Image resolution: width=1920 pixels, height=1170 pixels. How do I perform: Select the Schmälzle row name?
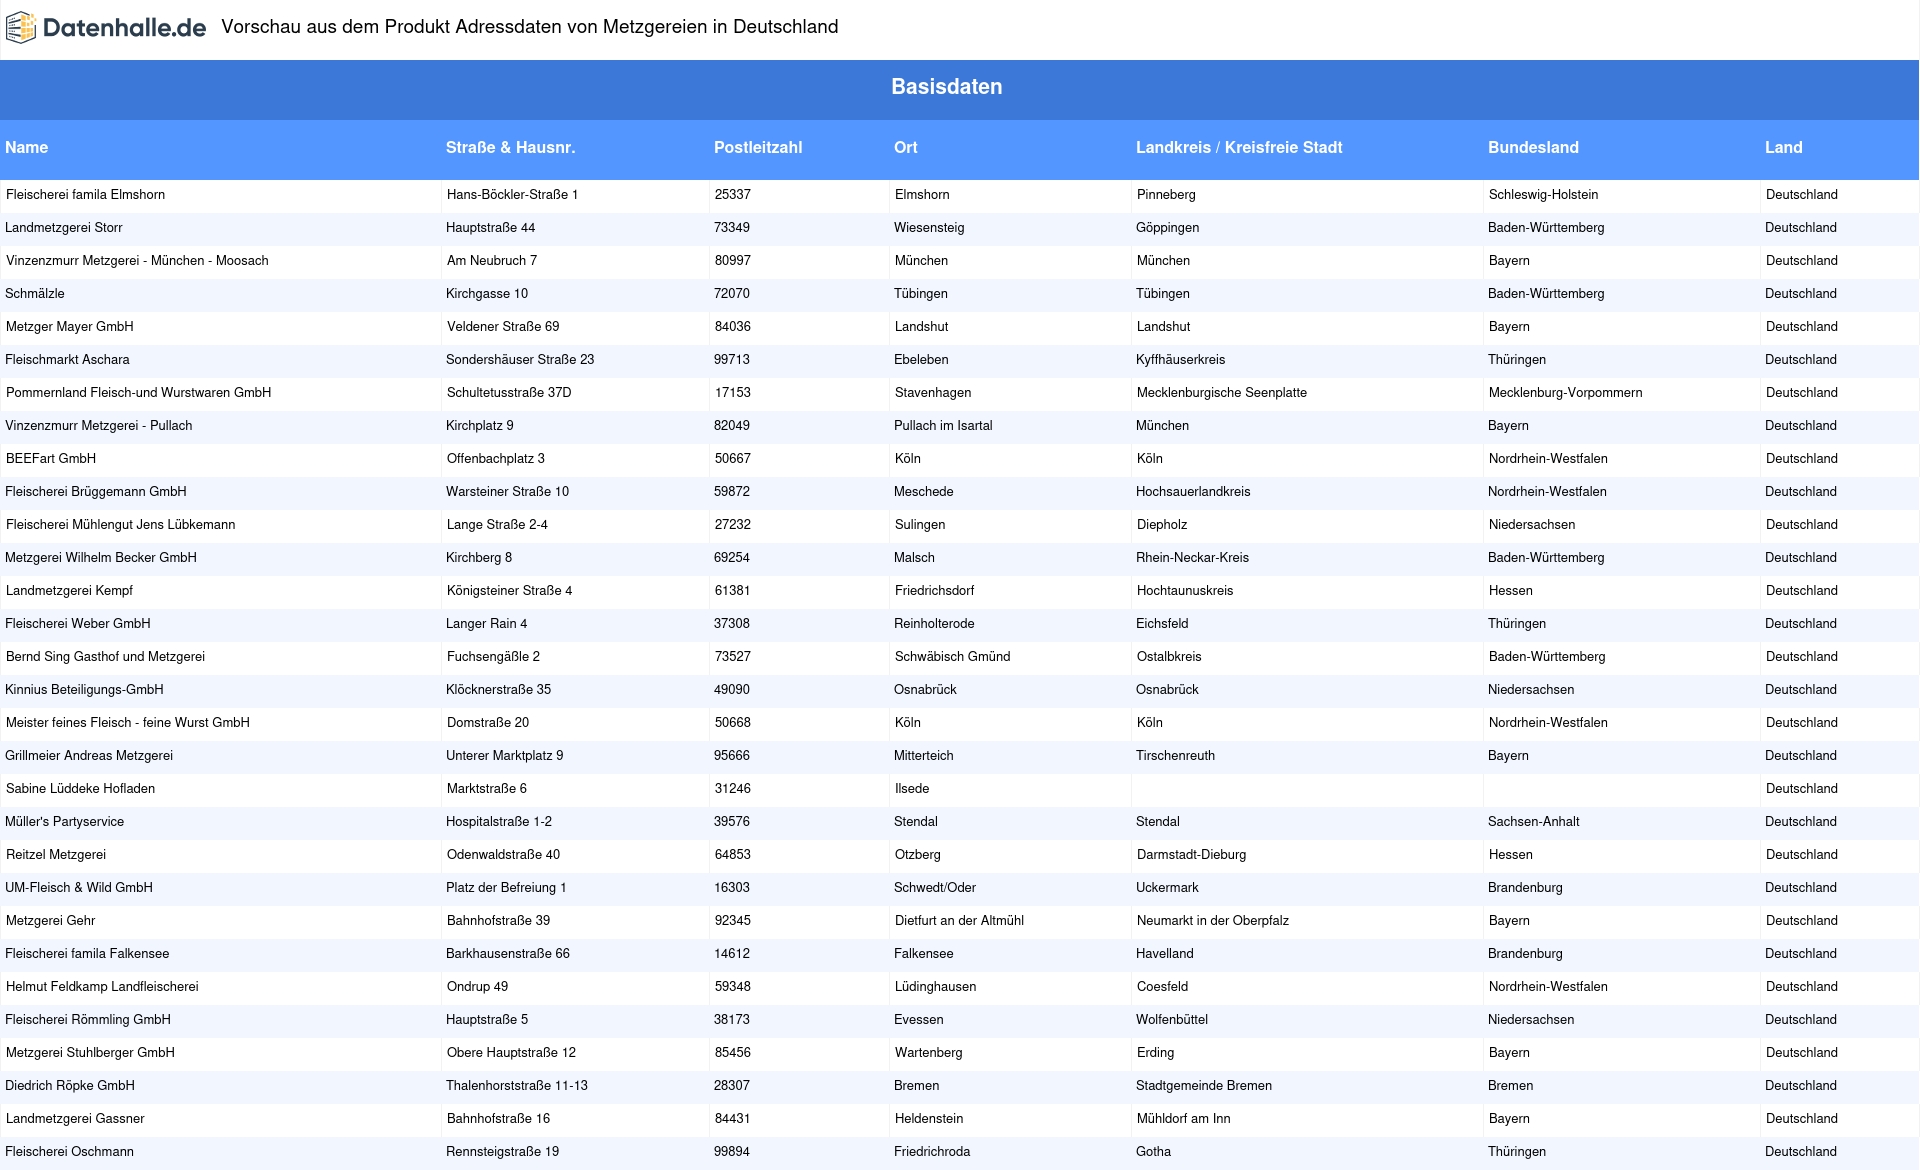(x=35, y=294)
